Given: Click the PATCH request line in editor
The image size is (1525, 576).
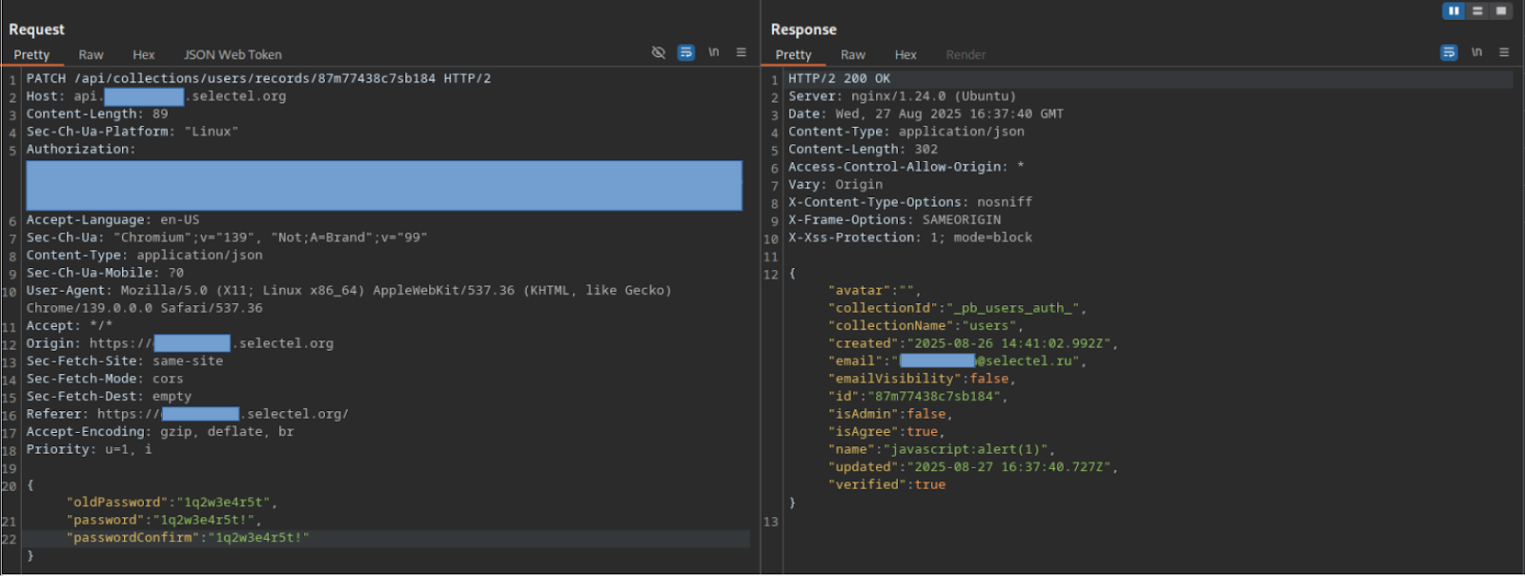Looking at the screenshot, I should (x=258, y=78).
